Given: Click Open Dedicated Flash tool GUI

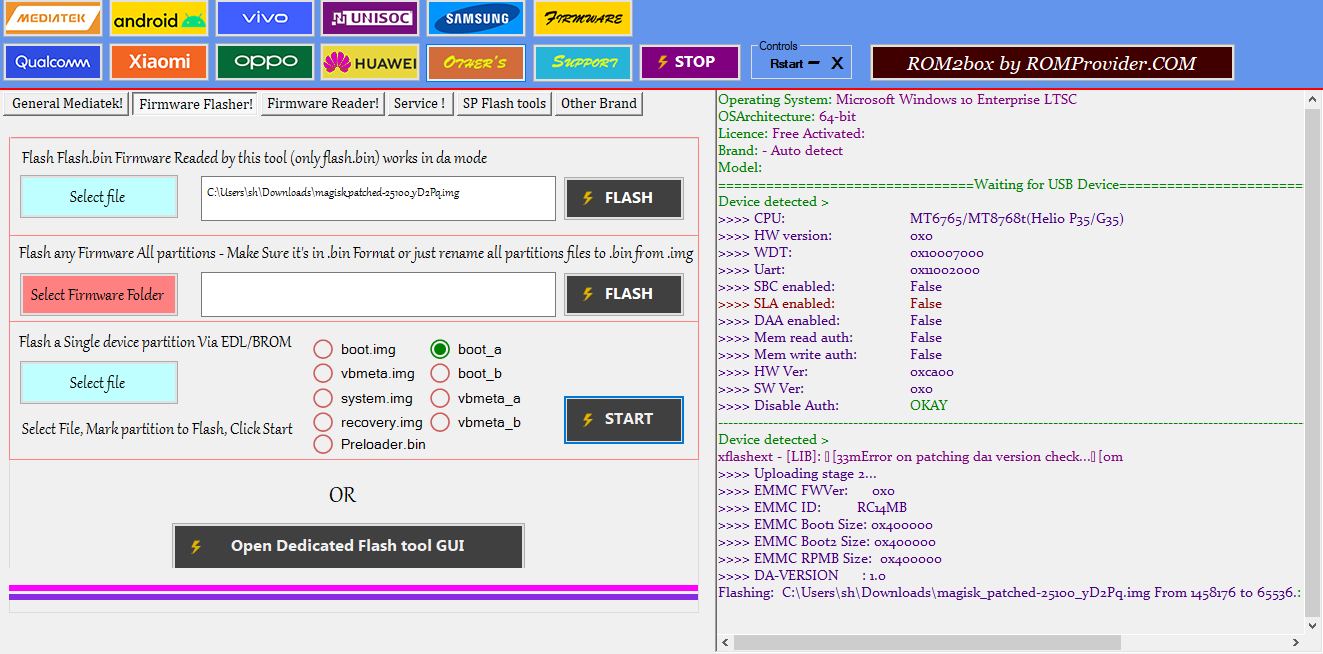Looking at the screenshot, I should click(x=348, y=546).
